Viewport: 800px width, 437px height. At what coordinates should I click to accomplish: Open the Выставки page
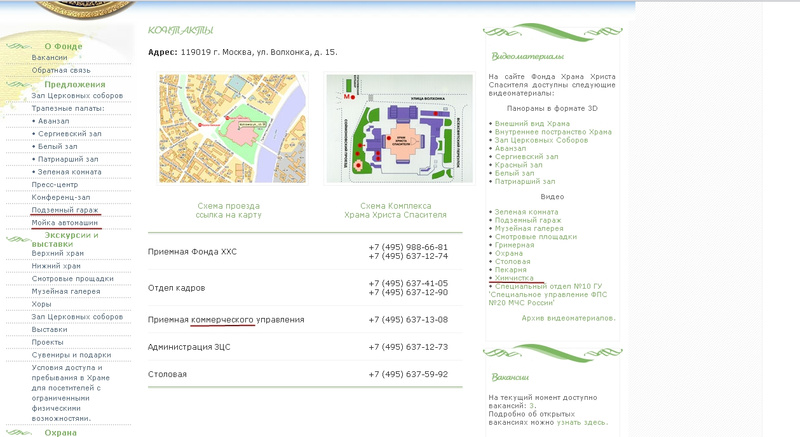[49, 330]
